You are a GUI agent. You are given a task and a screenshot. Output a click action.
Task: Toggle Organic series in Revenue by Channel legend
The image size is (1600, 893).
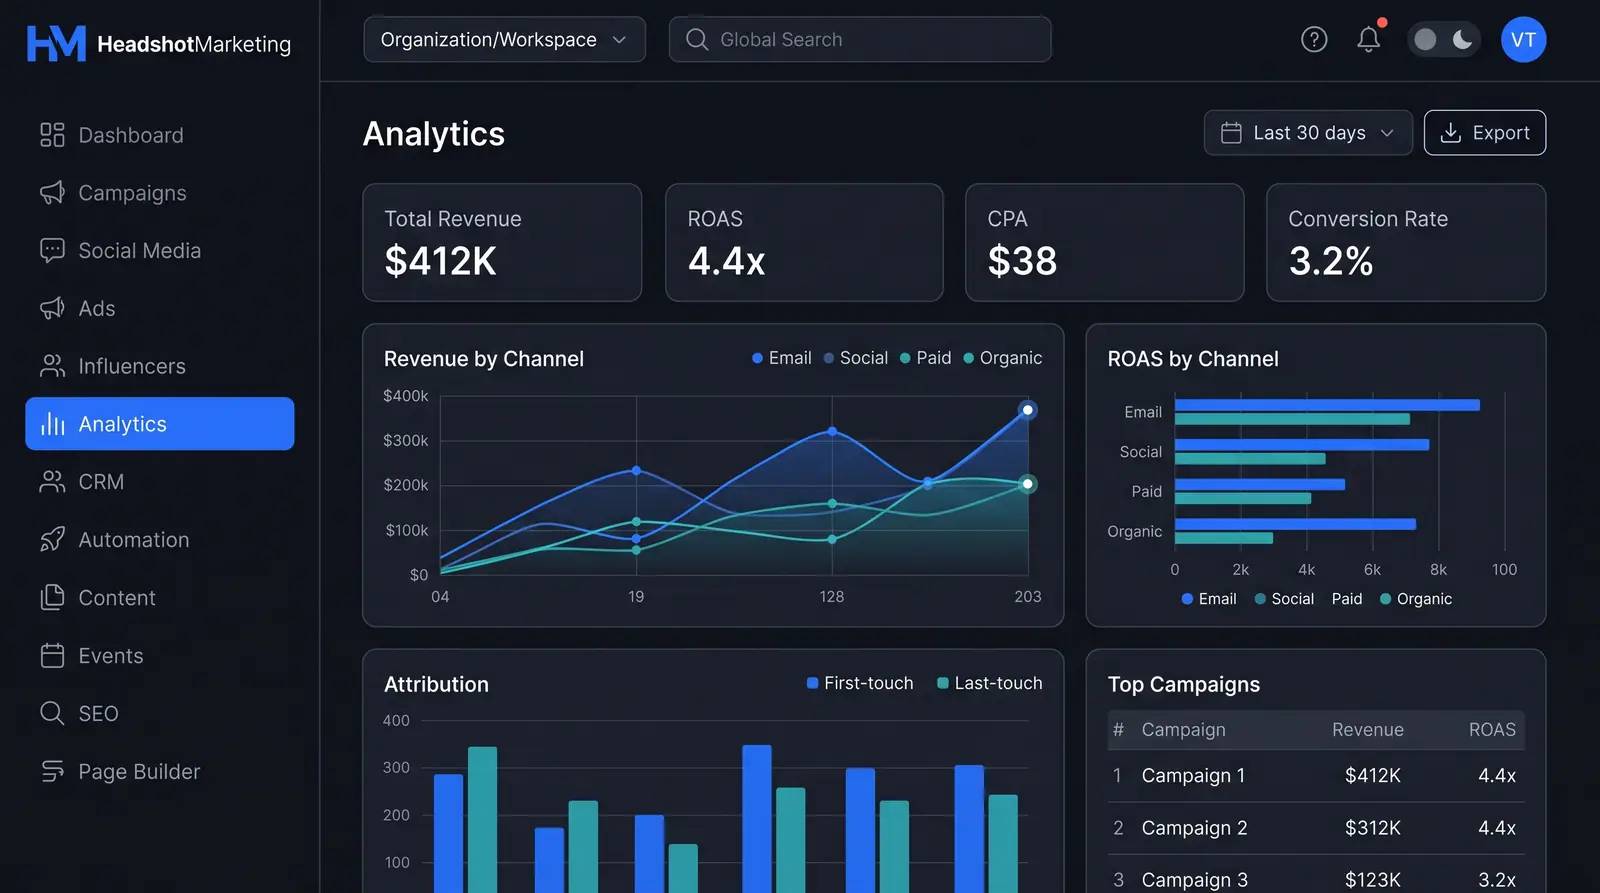[x=1002, y=358]
